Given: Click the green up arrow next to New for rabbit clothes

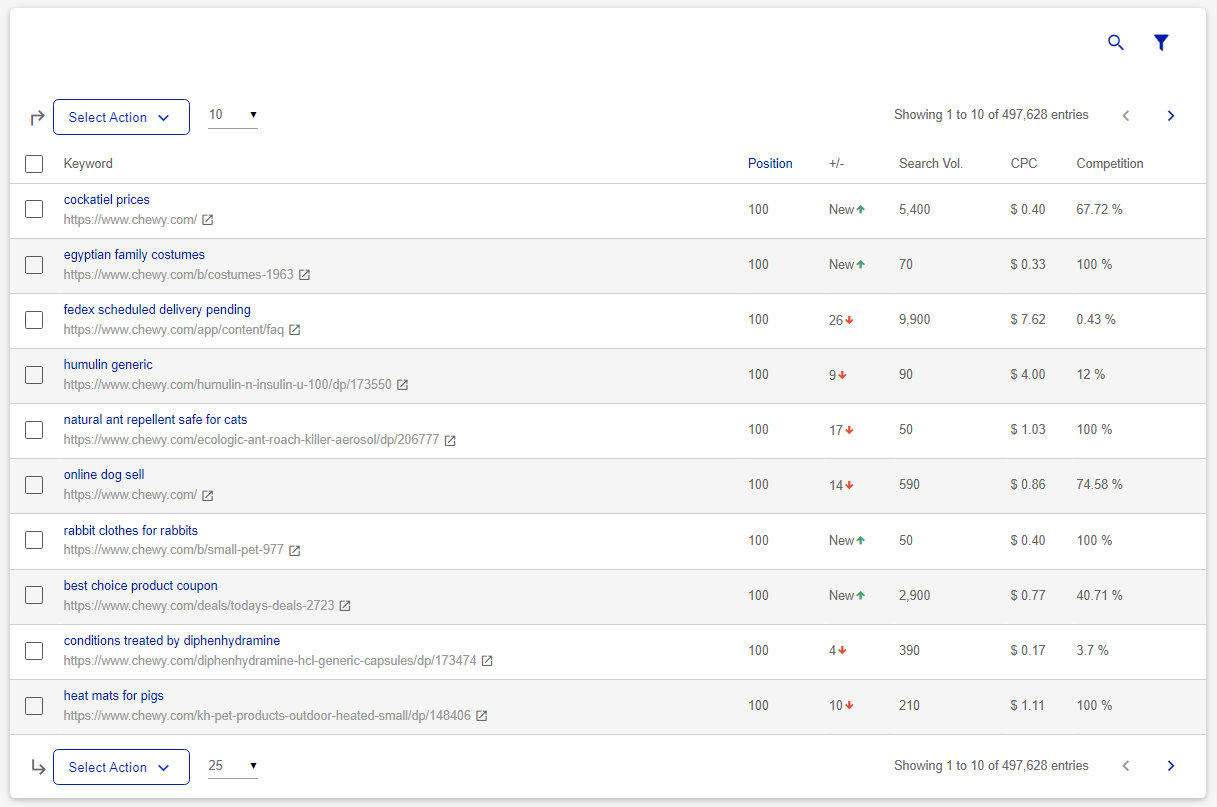Looking at the screenshot, I should [x=860, y=539].
